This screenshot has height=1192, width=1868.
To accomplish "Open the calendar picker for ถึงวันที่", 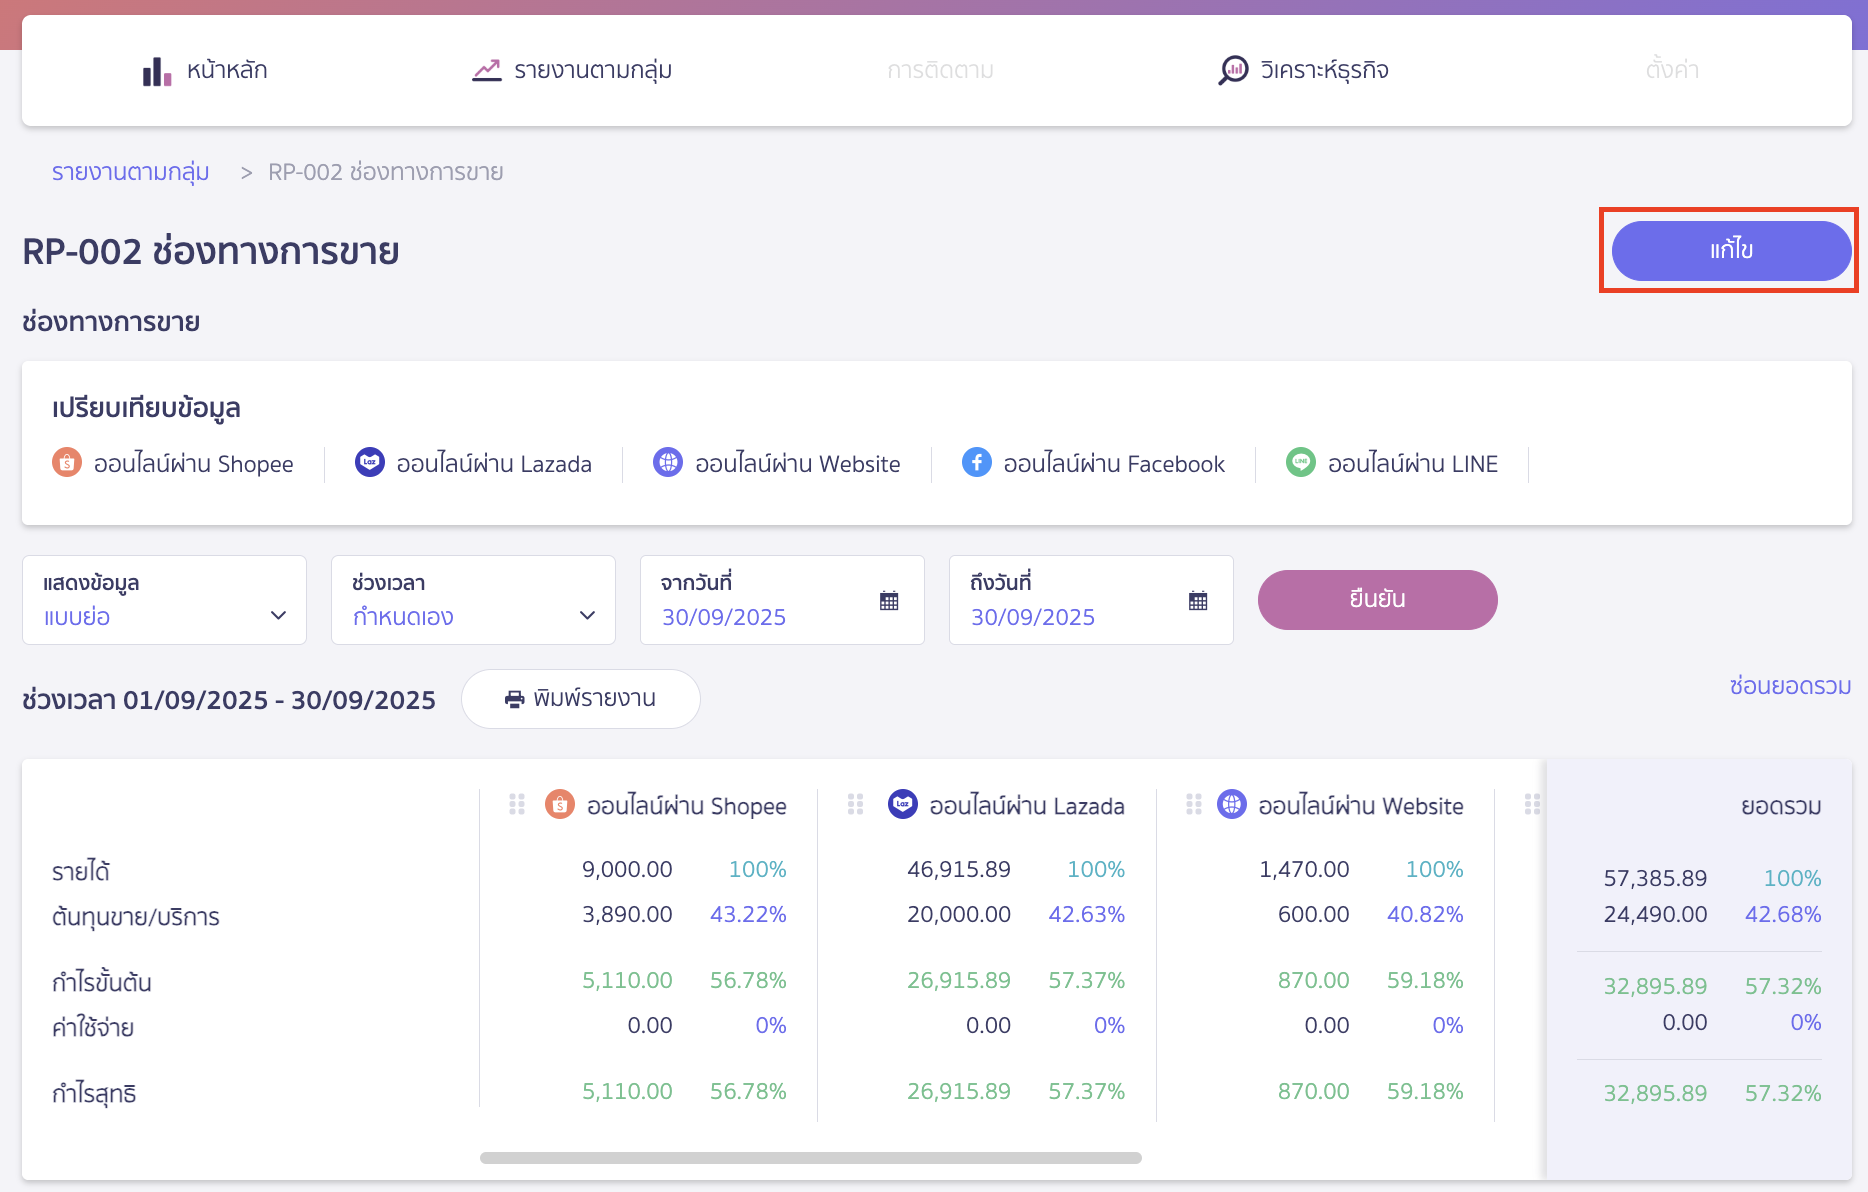I will pyautogui.click(x=1196, y=599).
